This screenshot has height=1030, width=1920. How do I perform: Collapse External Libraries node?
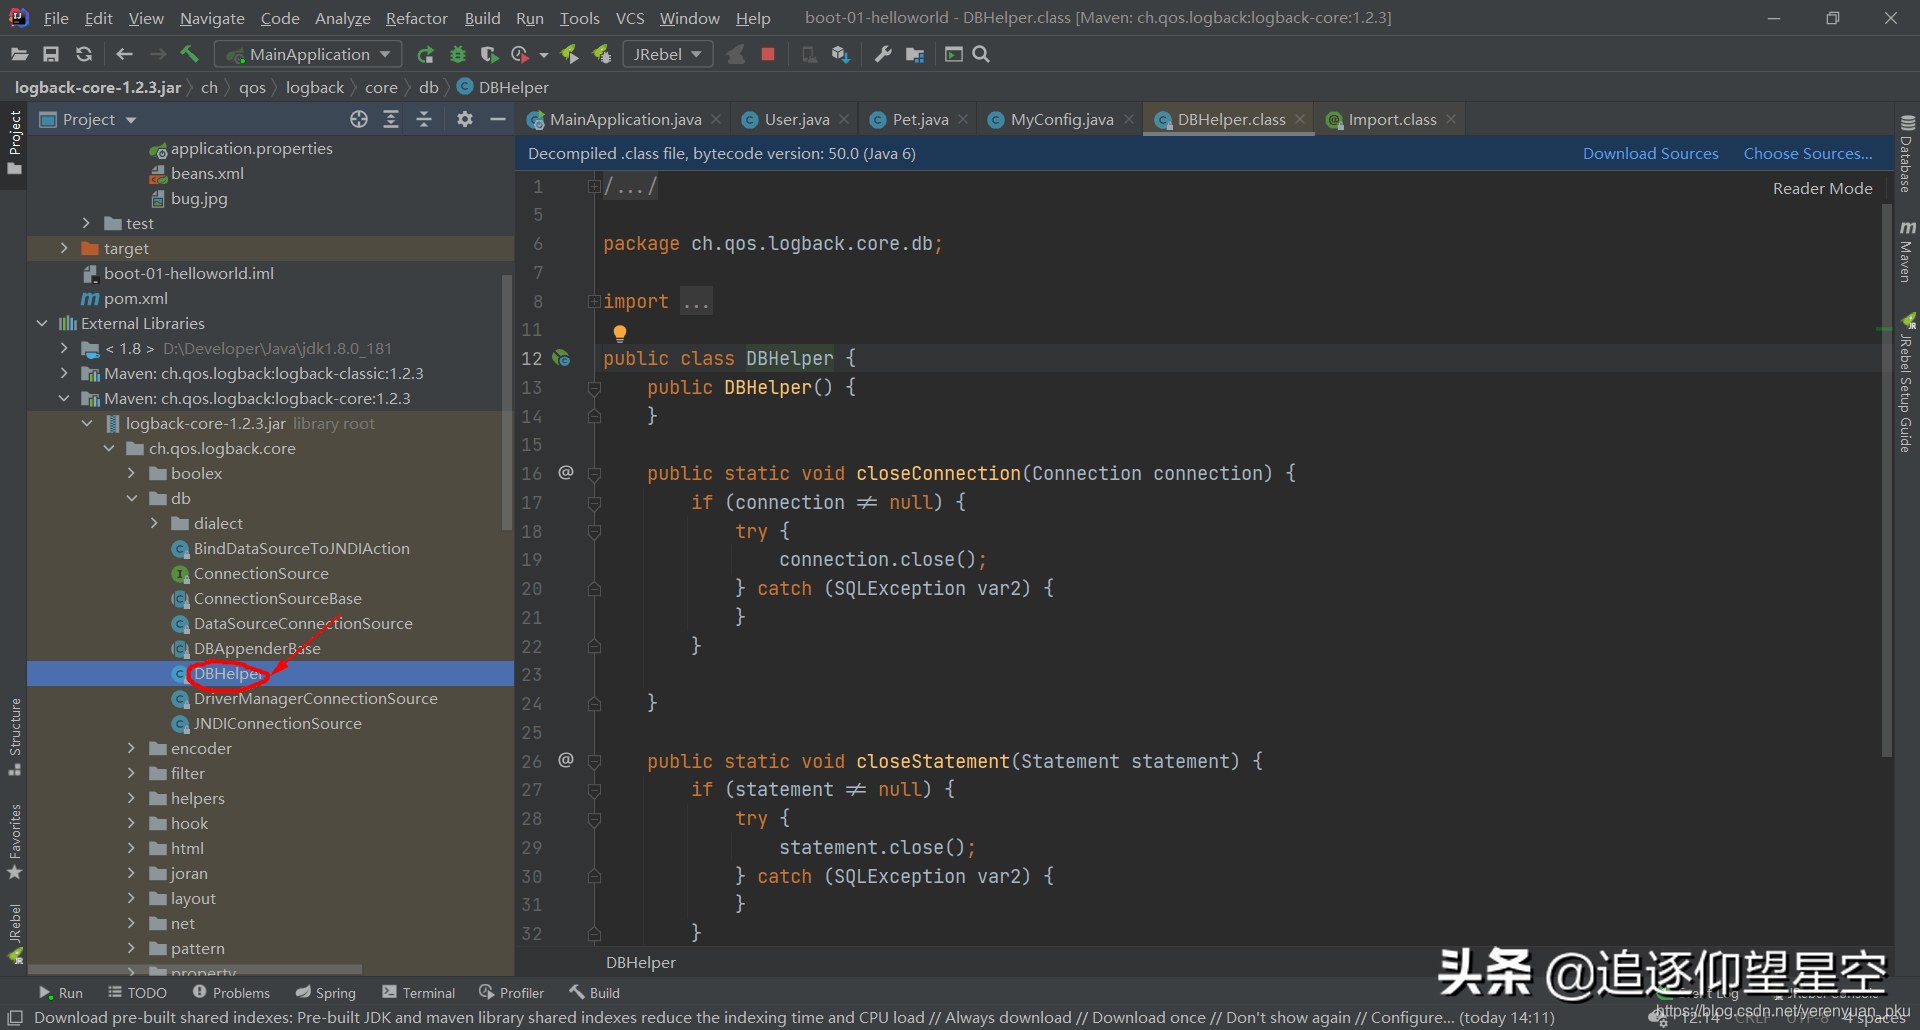[42, 323]
